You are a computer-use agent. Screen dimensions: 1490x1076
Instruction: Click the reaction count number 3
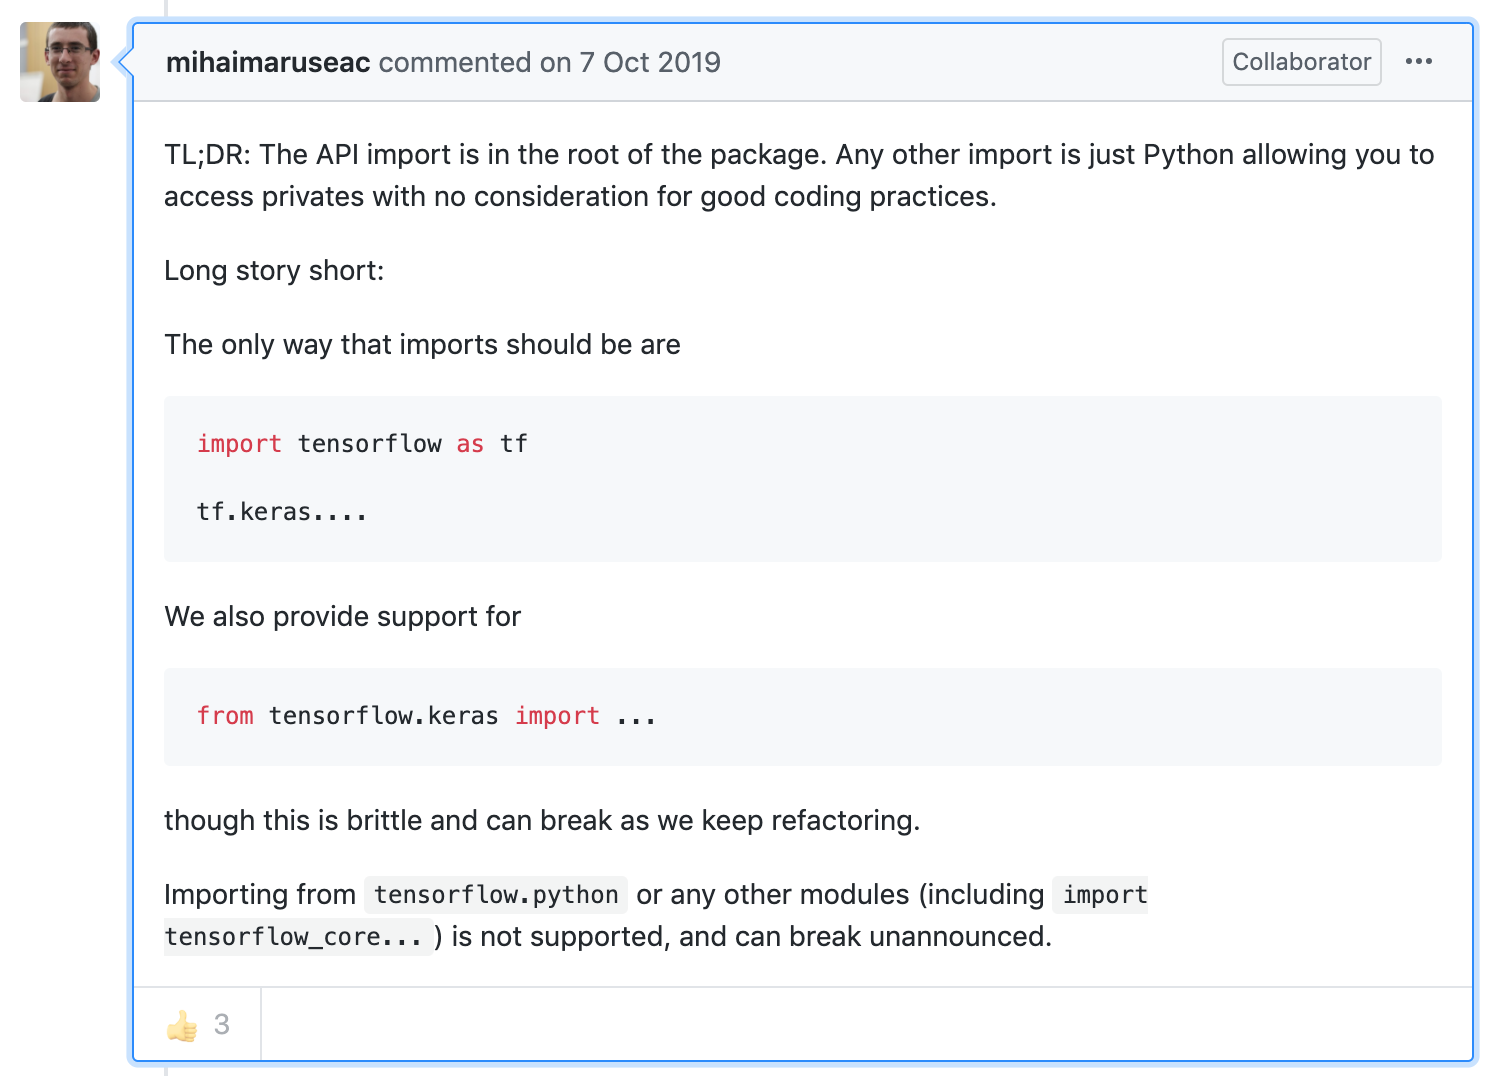click(222, 1025)
